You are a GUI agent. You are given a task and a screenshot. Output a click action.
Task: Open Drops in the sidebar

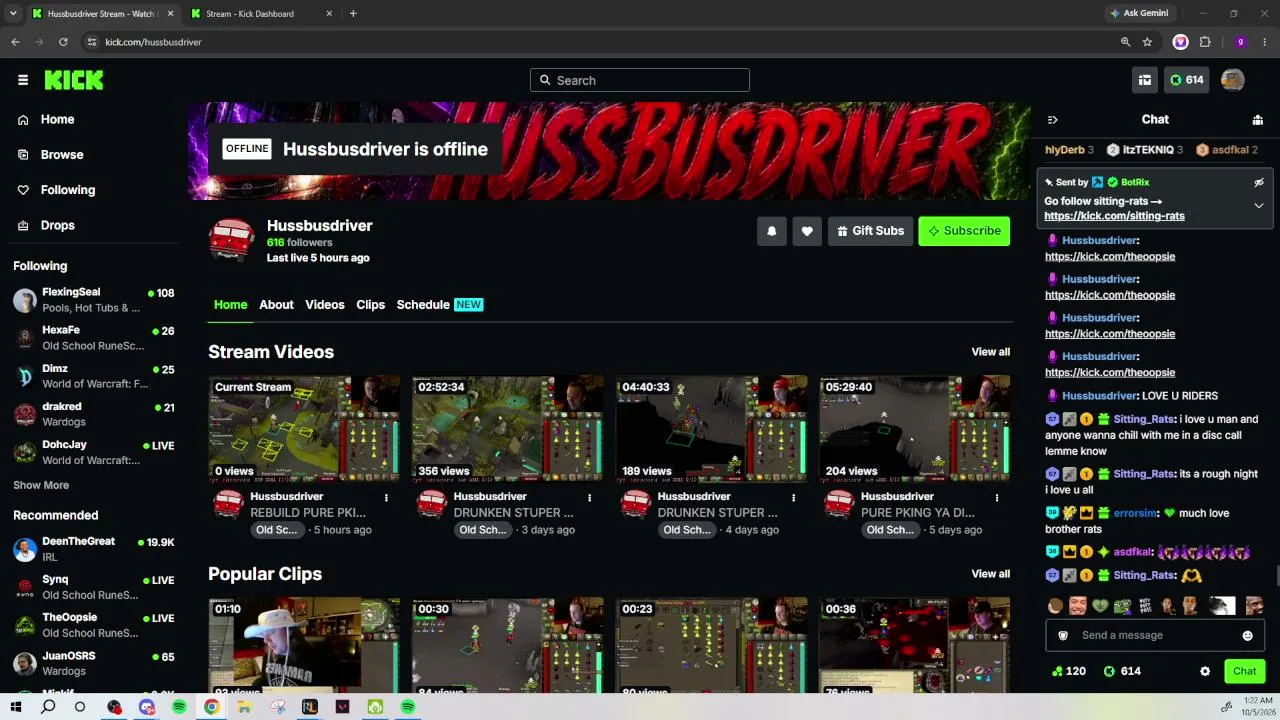(58, 225)
